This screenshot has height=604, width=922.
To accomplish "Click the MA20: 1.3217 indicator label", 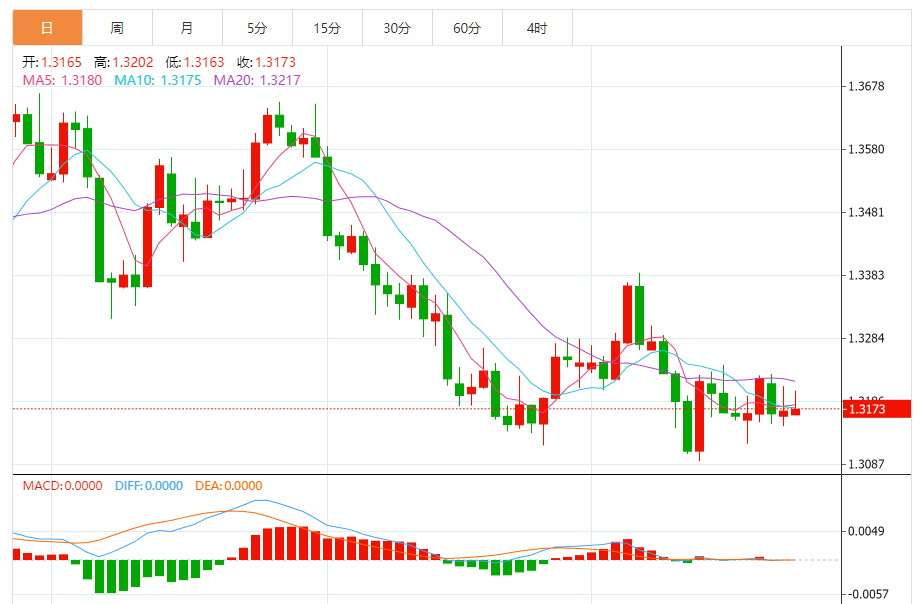I will (257, 80).
